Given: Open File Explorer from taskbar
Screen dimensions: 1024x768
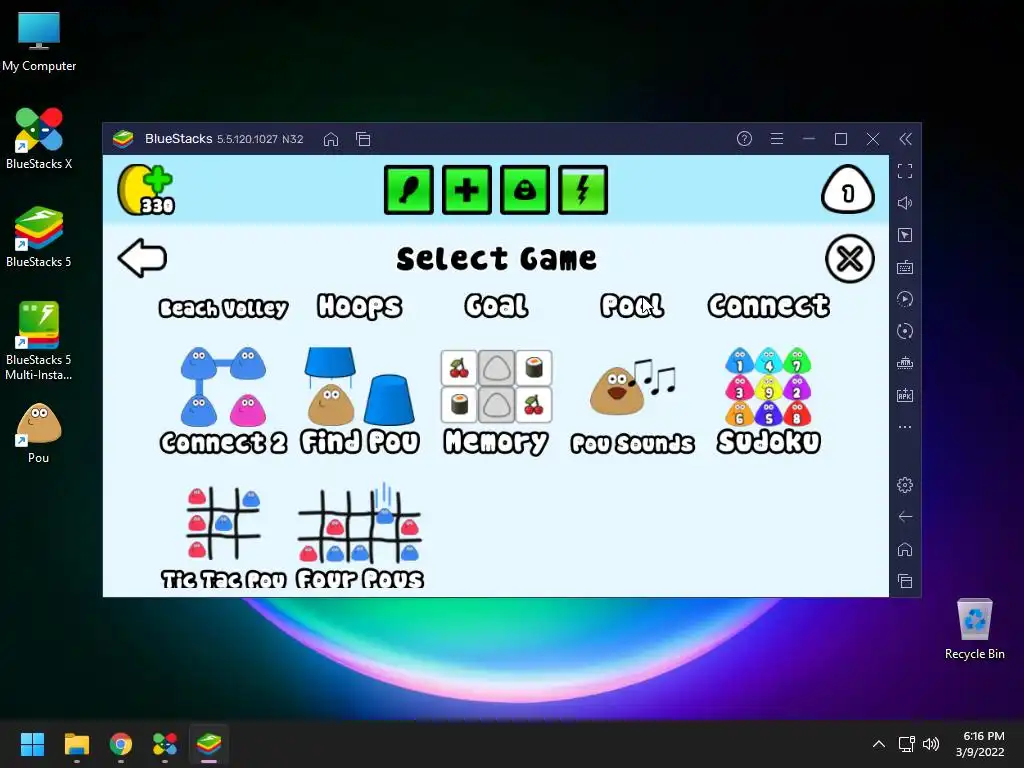Looking at the screenshot, I should pyautogui.click(x=76, y=744).
